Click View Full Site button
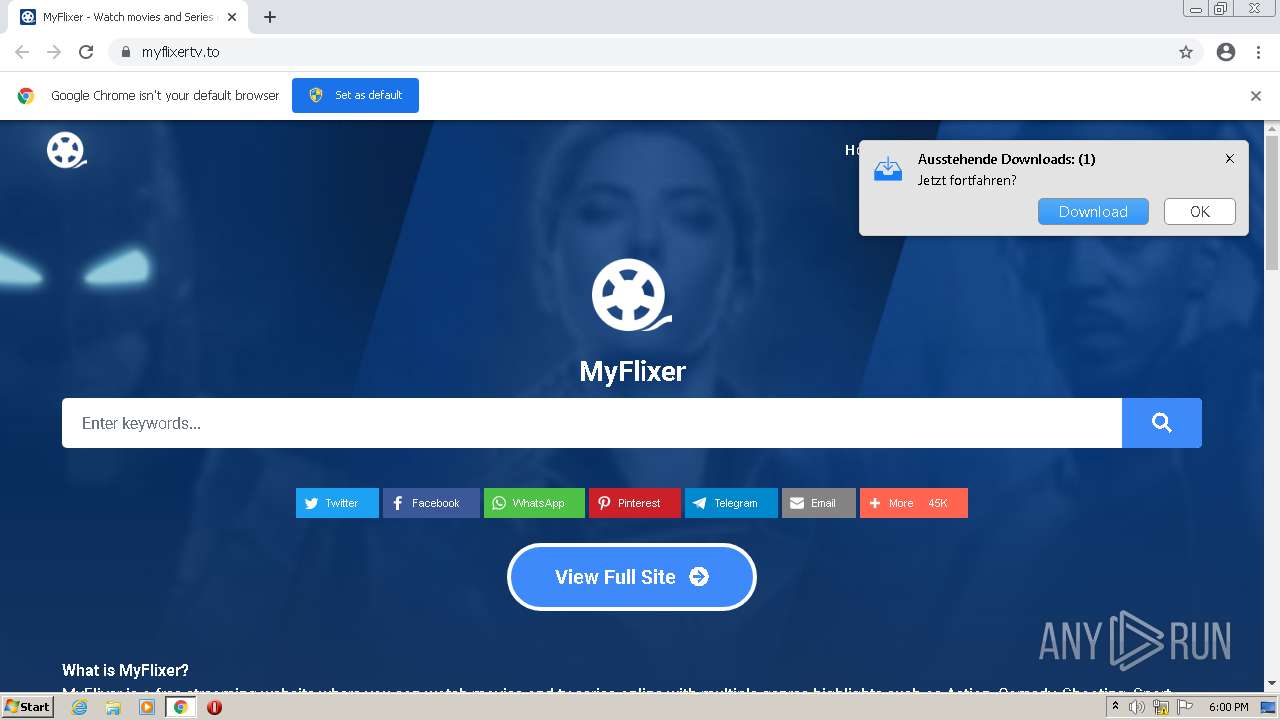This screenshot has height=720, width=1280. click(x=631, y=577)
